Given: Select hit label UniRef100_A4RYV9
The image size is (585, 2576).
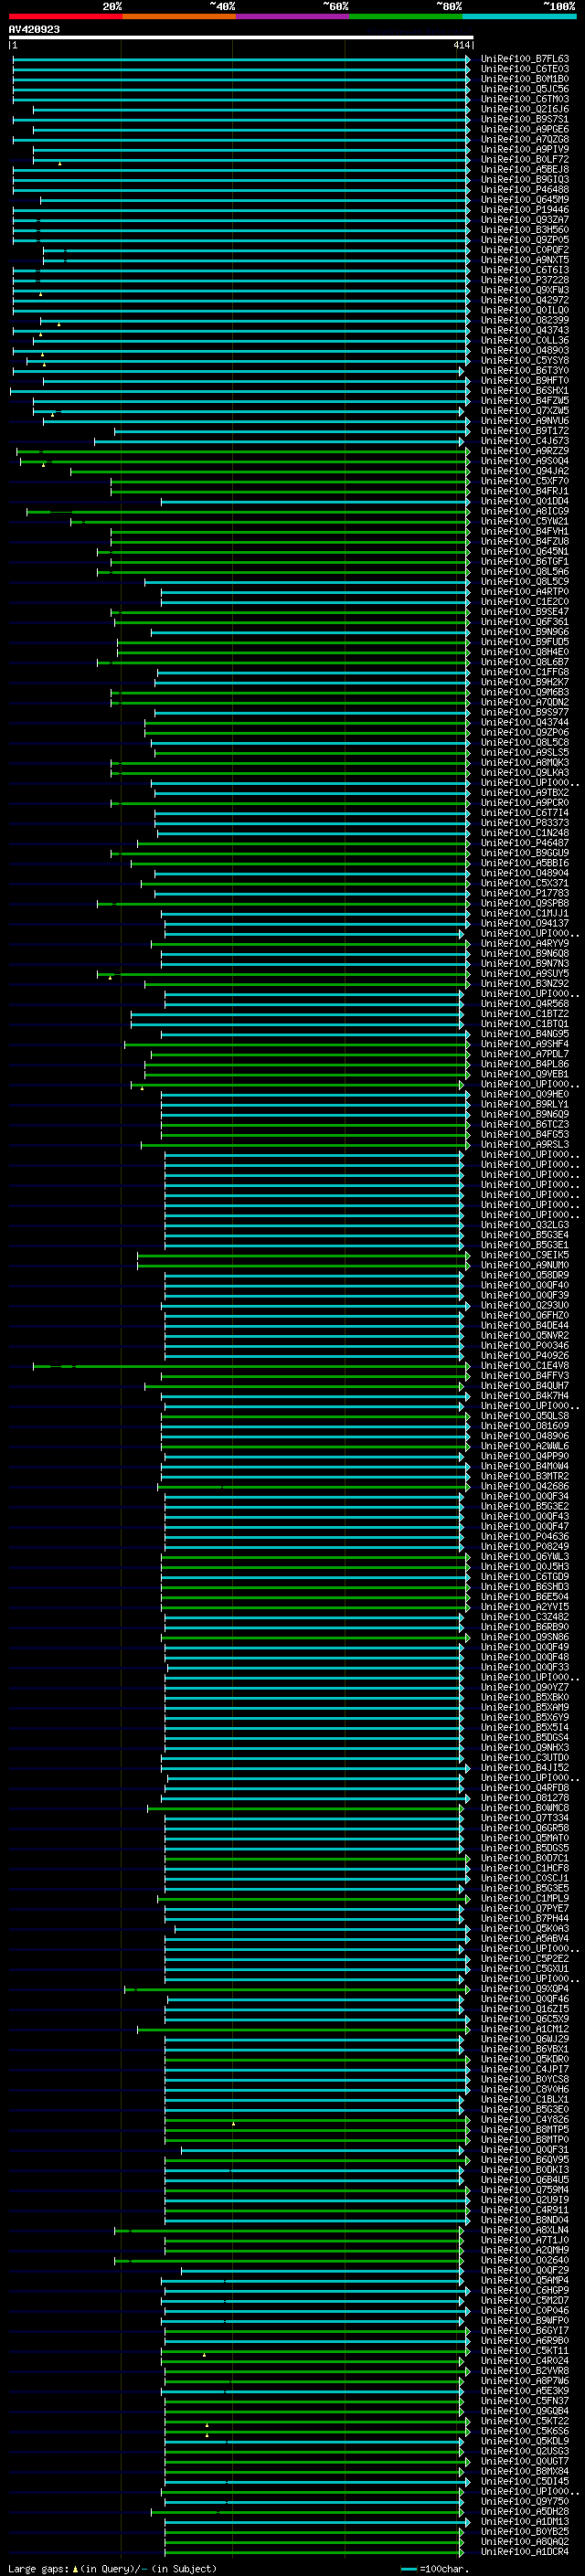Looking at the screenshot, I should coord(525,943).
